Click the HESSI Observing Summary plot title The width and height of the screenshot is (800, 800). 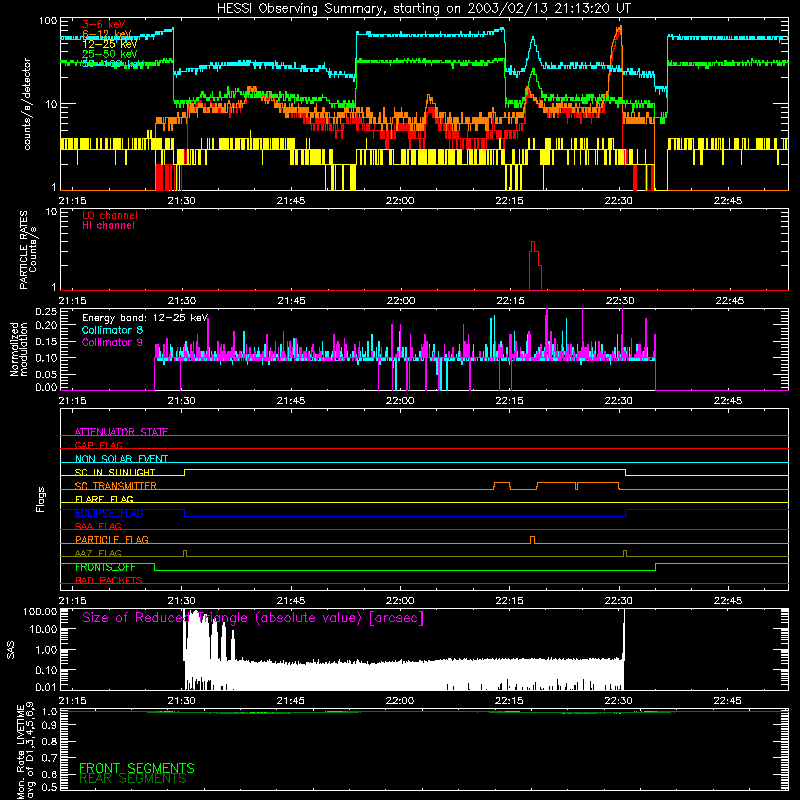pos(423,9)
